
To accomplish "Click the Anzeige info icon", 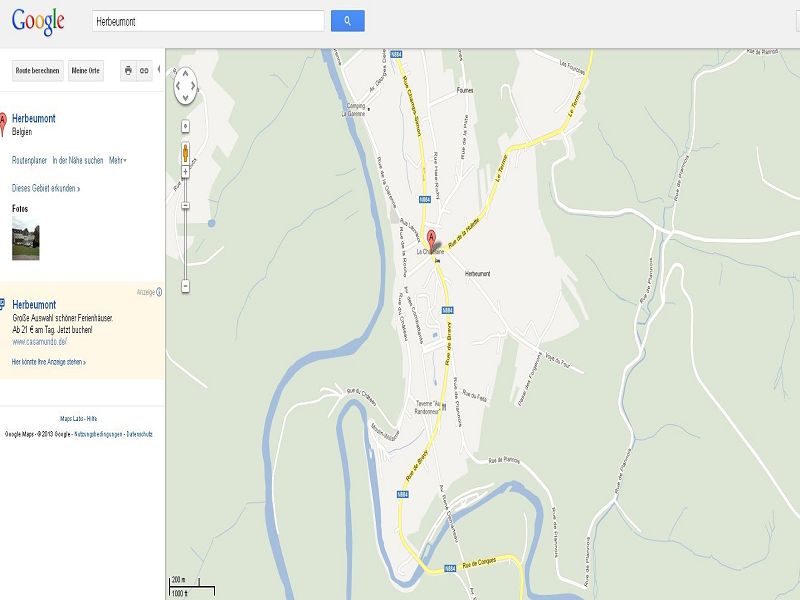I will tap(159, 292).
